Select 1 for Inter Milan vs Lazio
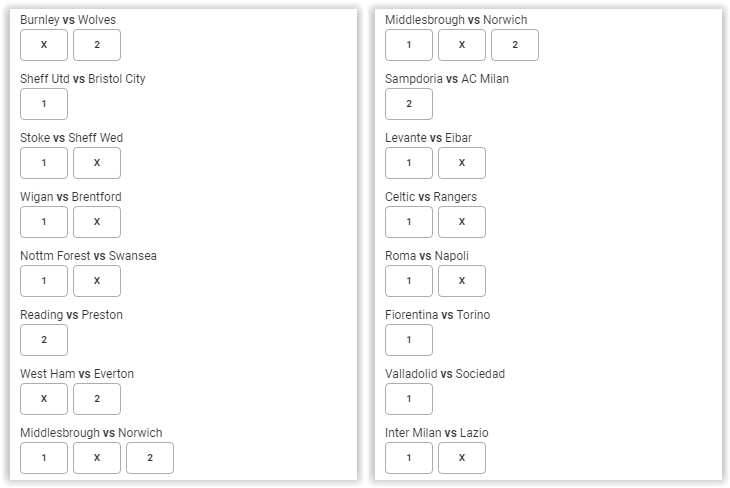 [x=409, y=458]
